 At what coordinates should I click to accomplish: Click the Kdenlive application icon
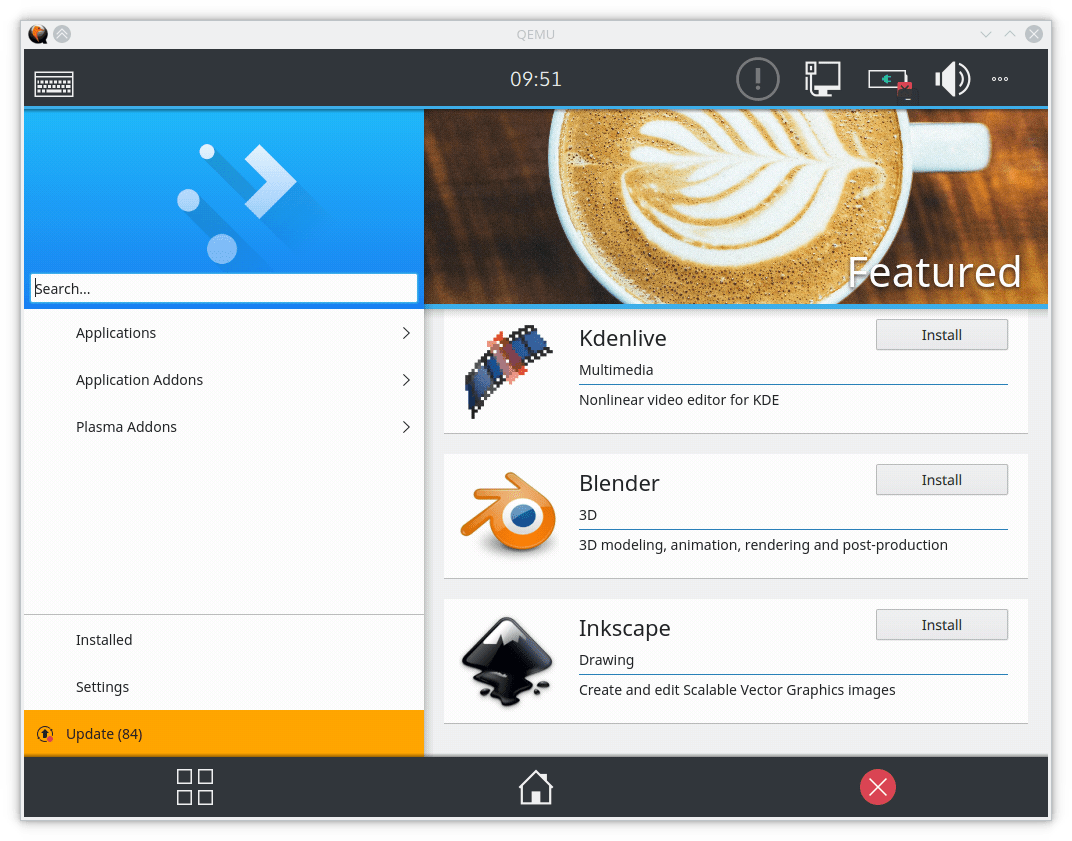point(507,371)
